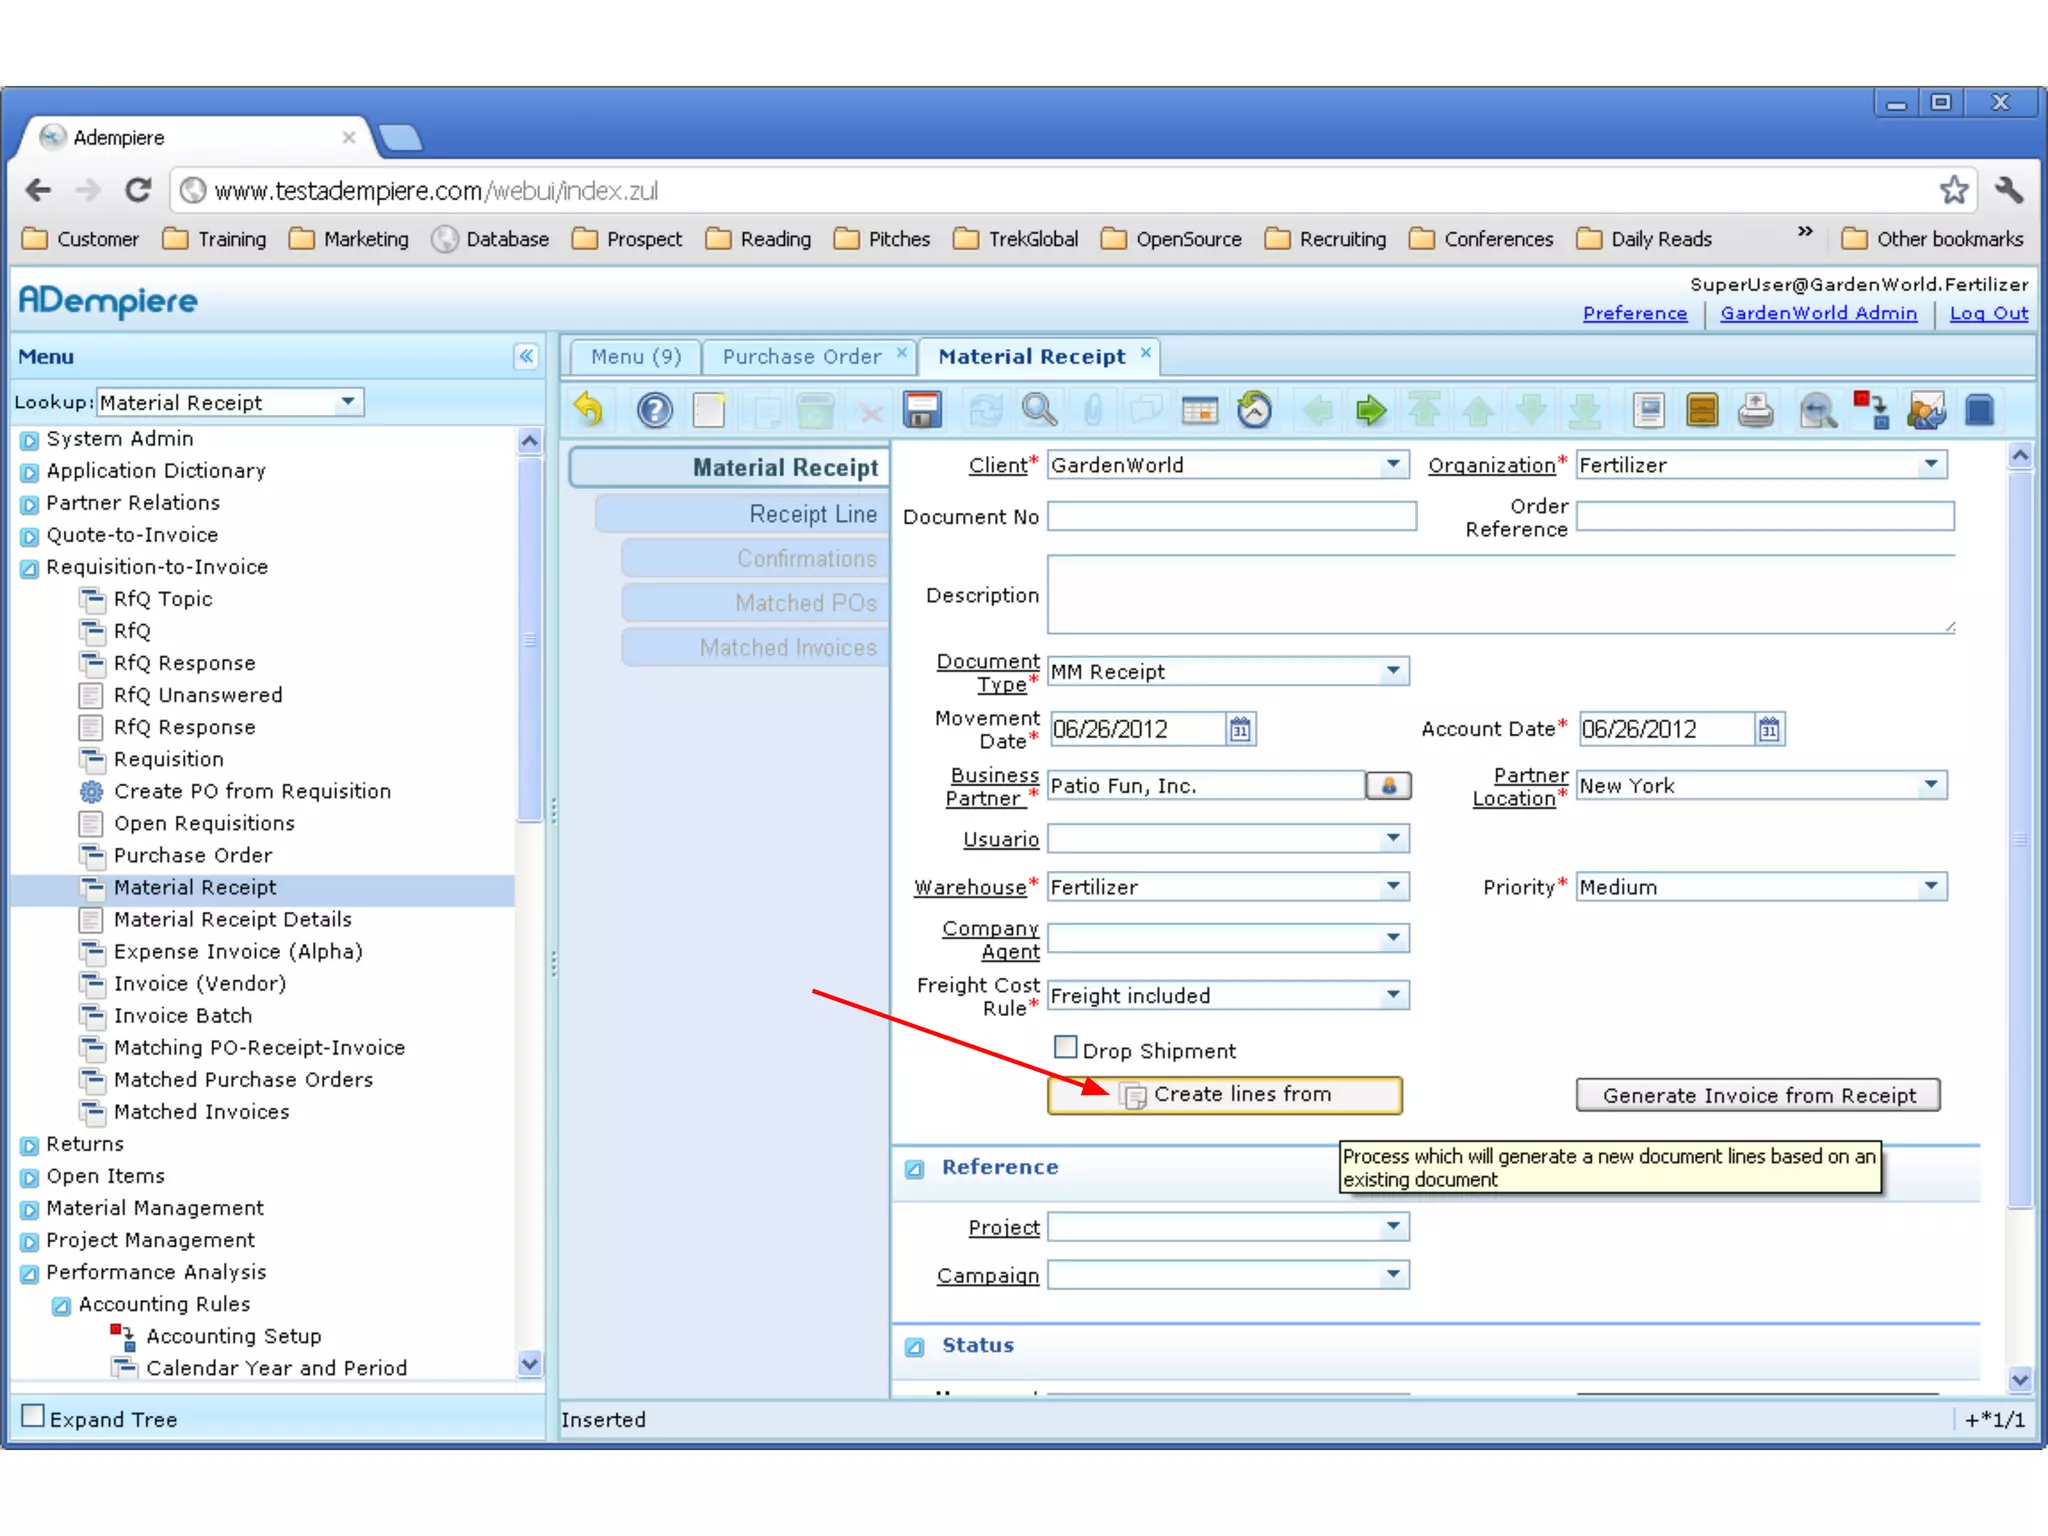Click the Order Reference input field
Screen dimensions: 2048x1536
point(1765,517)
